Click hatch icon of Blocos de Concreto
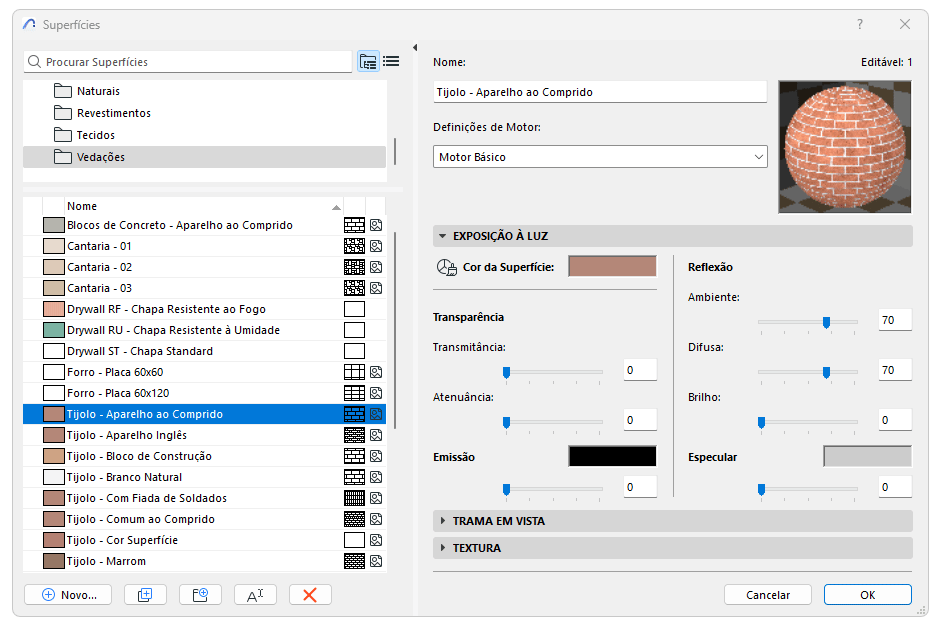 coord(354,225)
